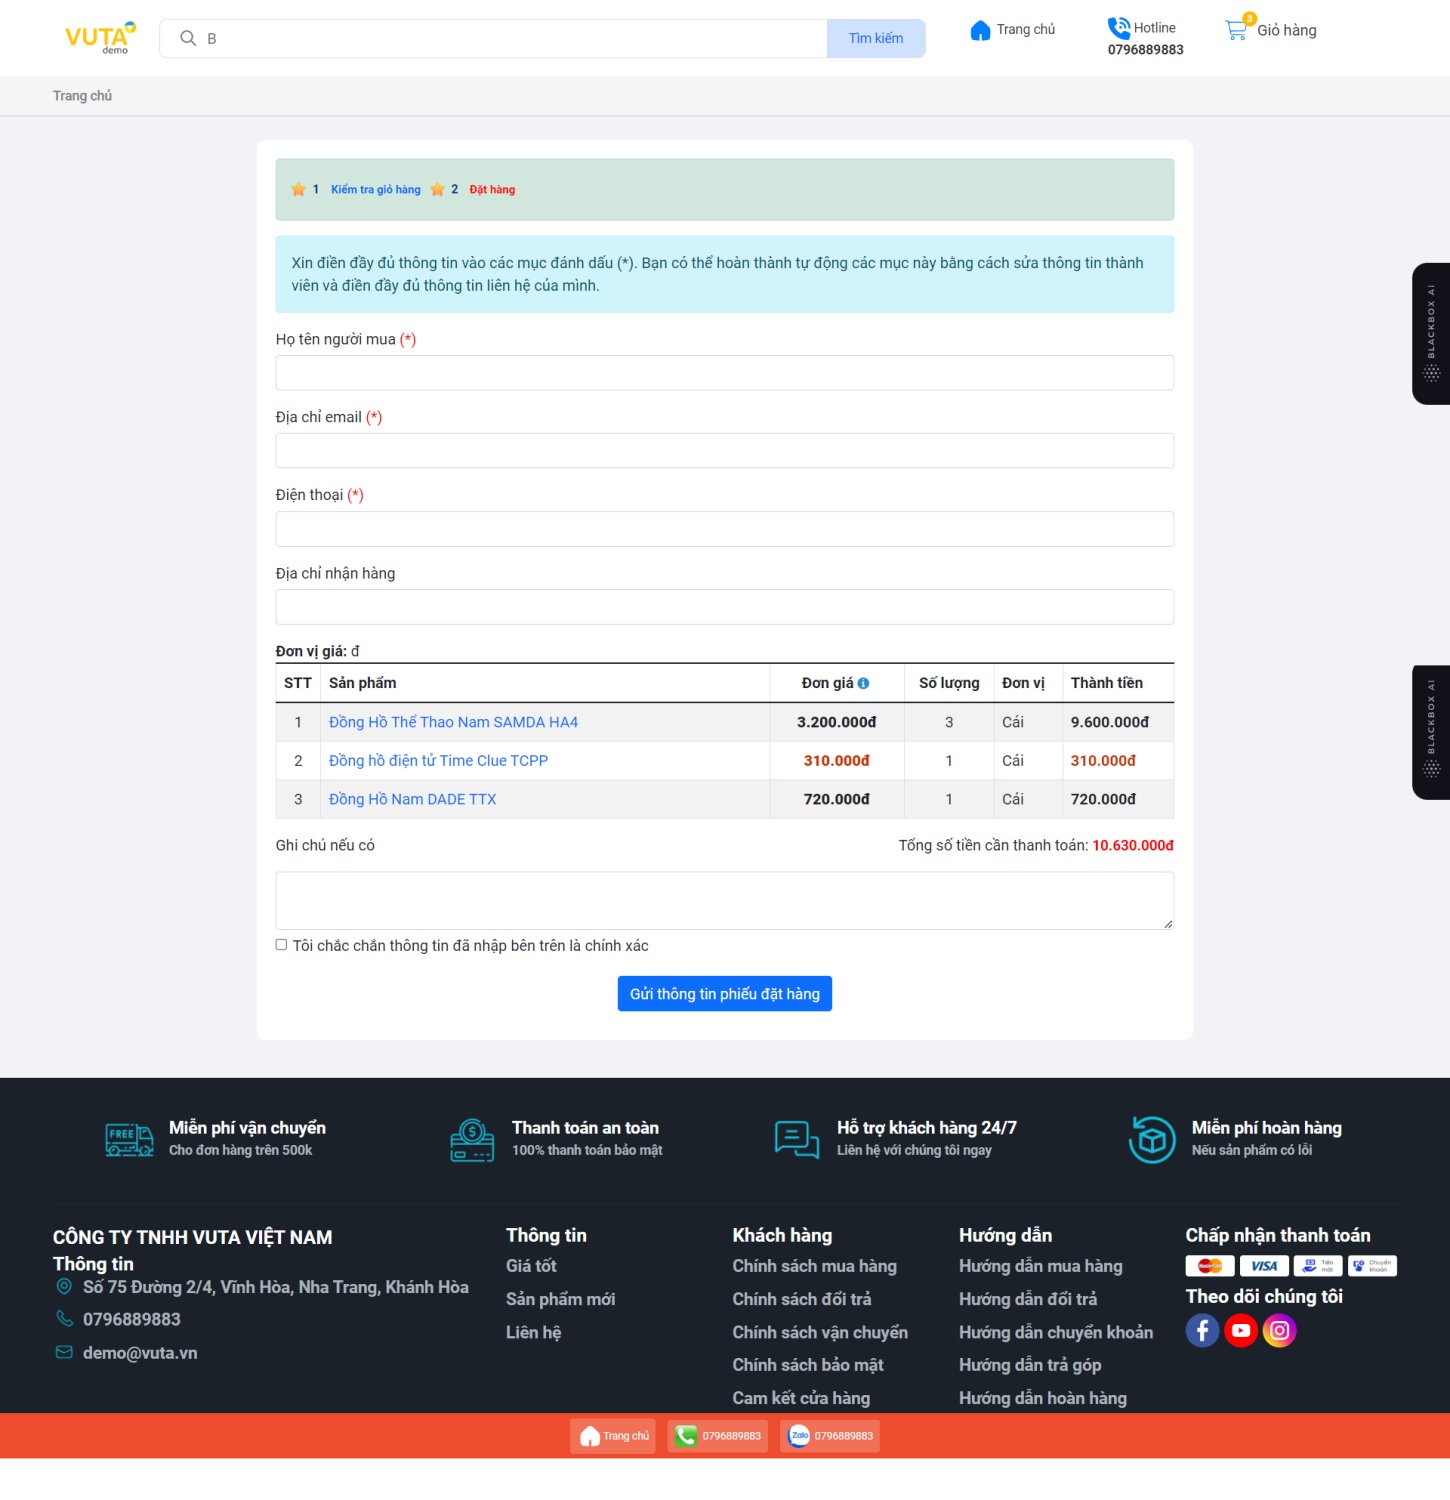The height and width of the screenshot is (1500, 1450).
Task: Open Chính sách đổi trả footer link
Action: pos(802,1299)
